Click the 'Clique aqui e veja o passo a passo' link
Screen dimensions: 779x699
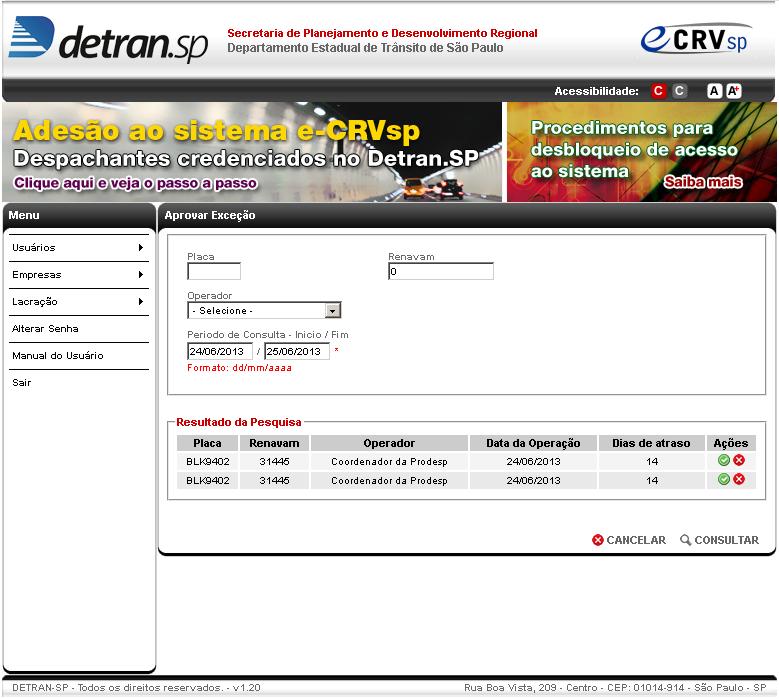pyautogui.click(x=135, y=183)
